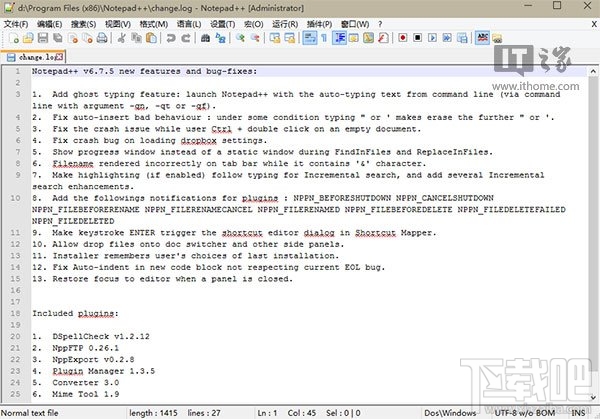600x419 pixels.
Task: Click the Close document toolbar icon
Action: [x=73, y=38]
